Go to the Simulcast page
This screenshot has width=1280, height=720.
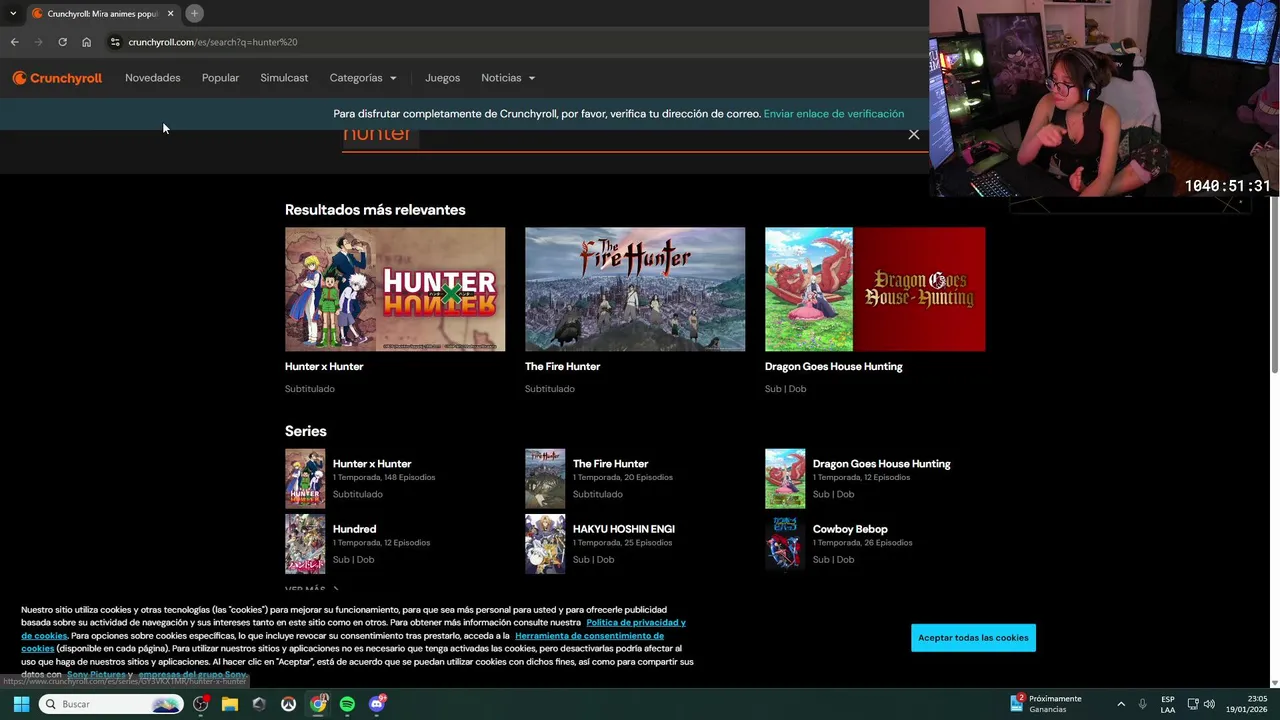[284, 78]
